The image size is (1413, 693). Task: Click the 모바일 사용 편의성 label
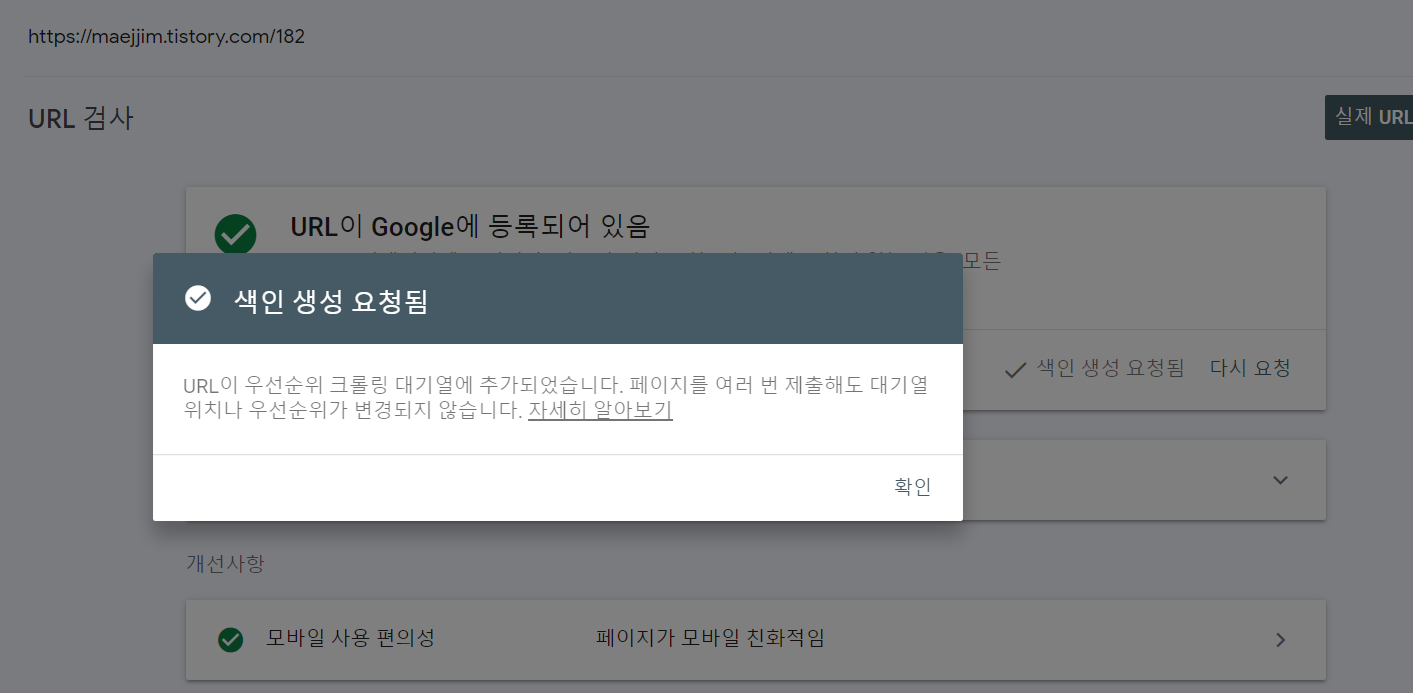click(x=350, y=638)
